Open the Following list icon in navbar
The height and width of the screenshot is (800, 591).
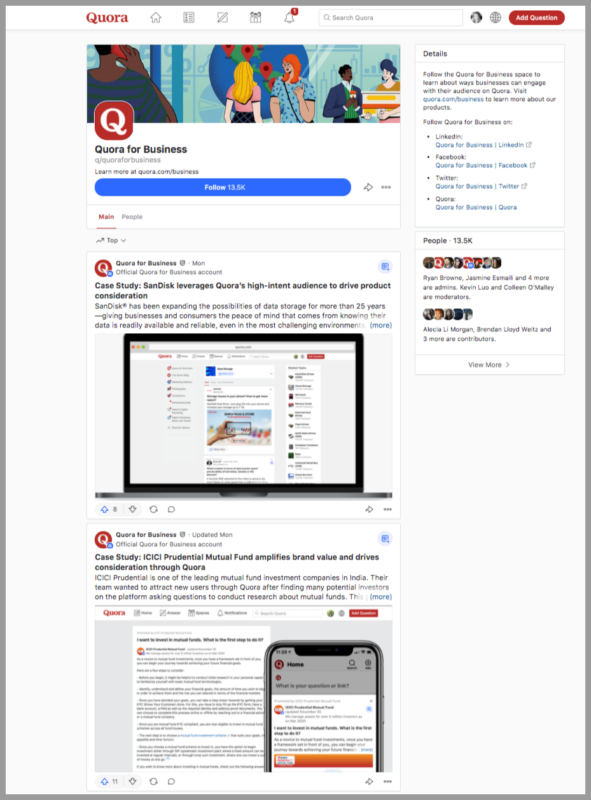189,18
